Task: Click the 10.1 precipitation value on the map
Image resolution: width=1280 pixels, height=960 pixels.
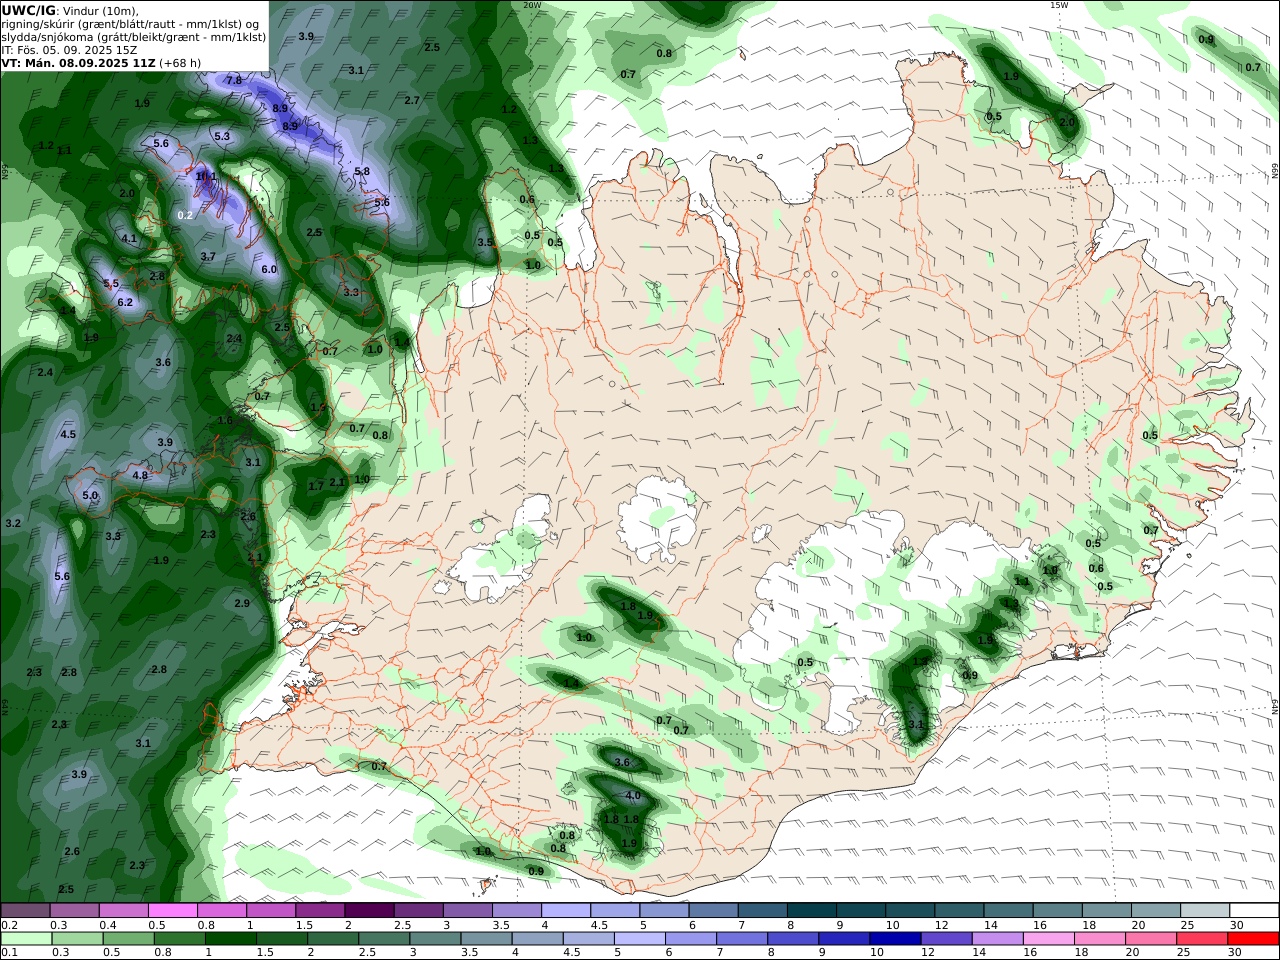Action: 206,177
